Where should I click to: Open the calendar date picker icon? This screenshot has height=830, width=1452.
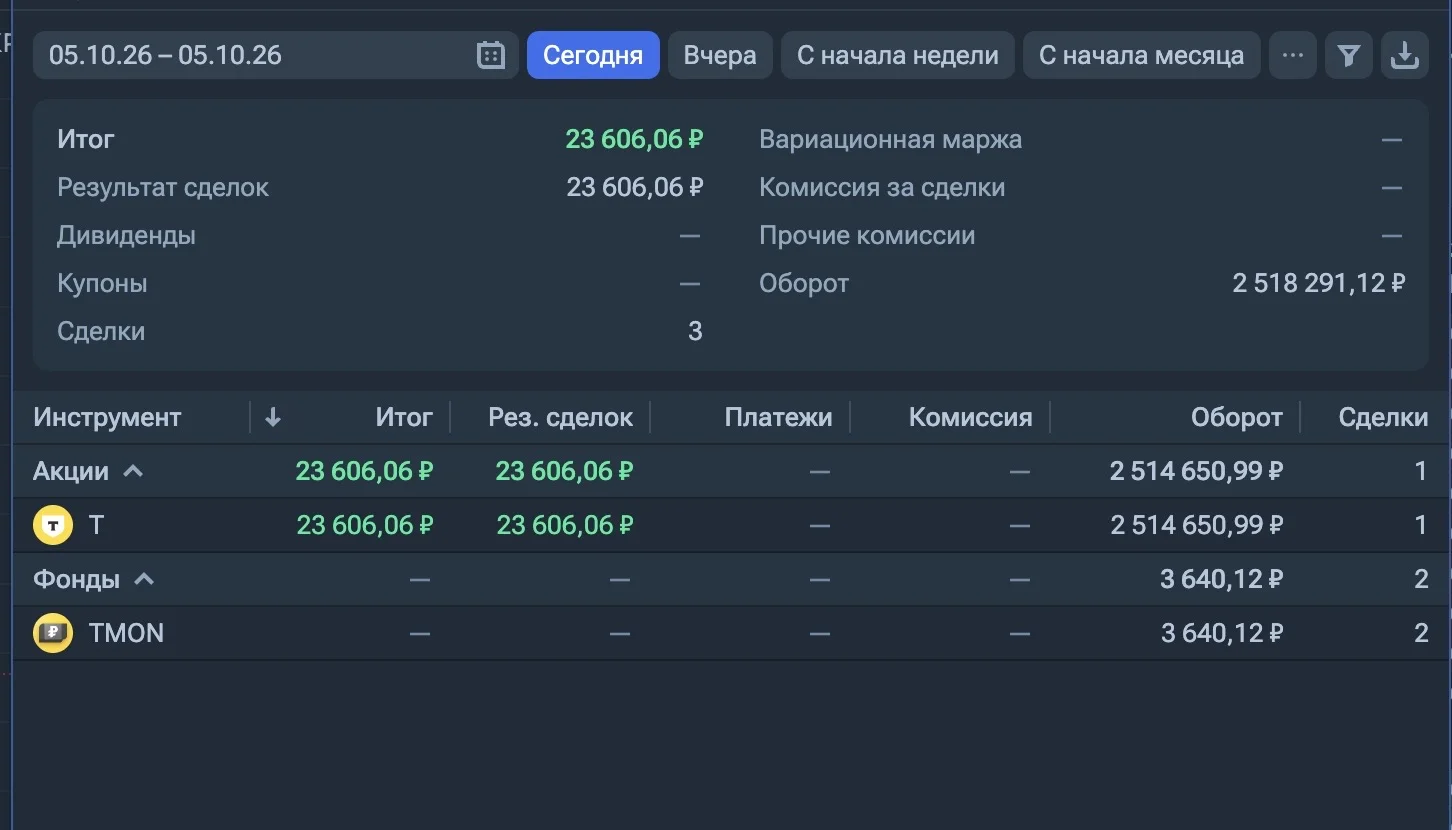point(490,55)
